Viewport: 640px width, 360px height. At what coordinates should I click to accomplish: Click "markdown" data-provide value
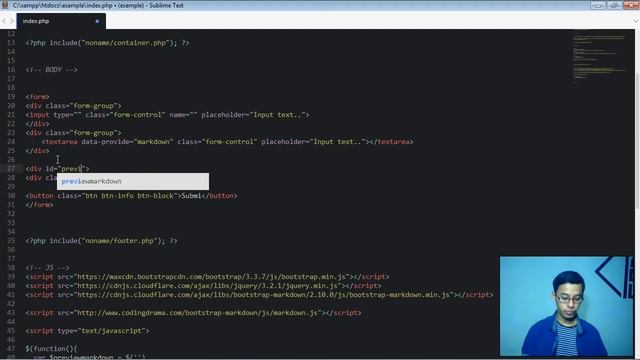(153, 142)
